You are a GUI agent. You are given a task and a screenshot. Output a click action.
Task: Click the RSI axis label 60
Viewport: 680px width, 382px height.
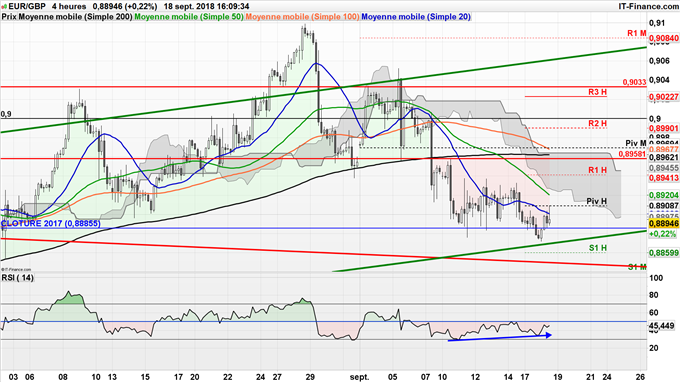[x=654, y=313]
